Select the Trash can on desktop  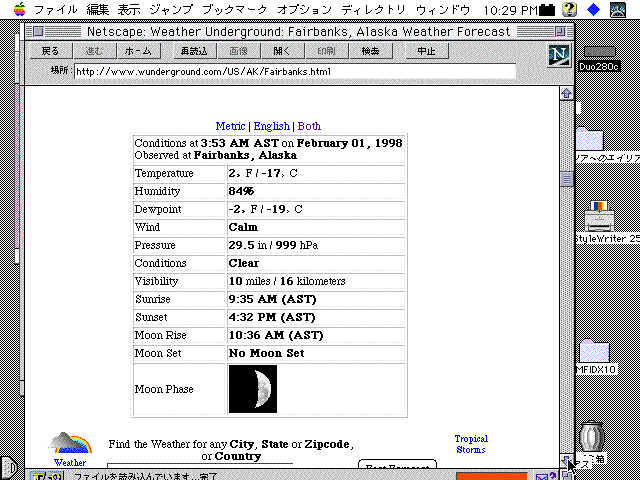click(x=592, y=436)
